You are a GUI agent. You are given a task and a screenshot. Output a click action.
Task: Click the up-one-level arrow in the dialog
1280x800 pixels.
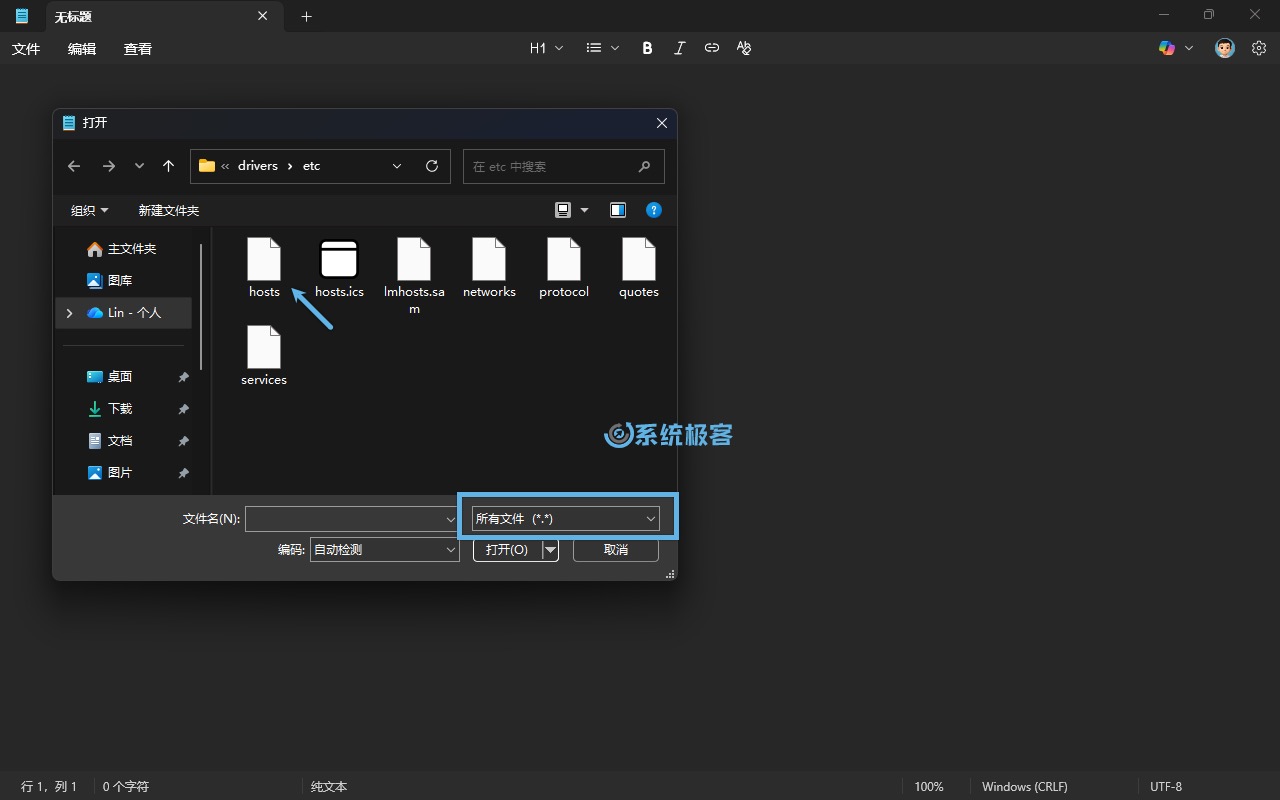pos(169,166)
